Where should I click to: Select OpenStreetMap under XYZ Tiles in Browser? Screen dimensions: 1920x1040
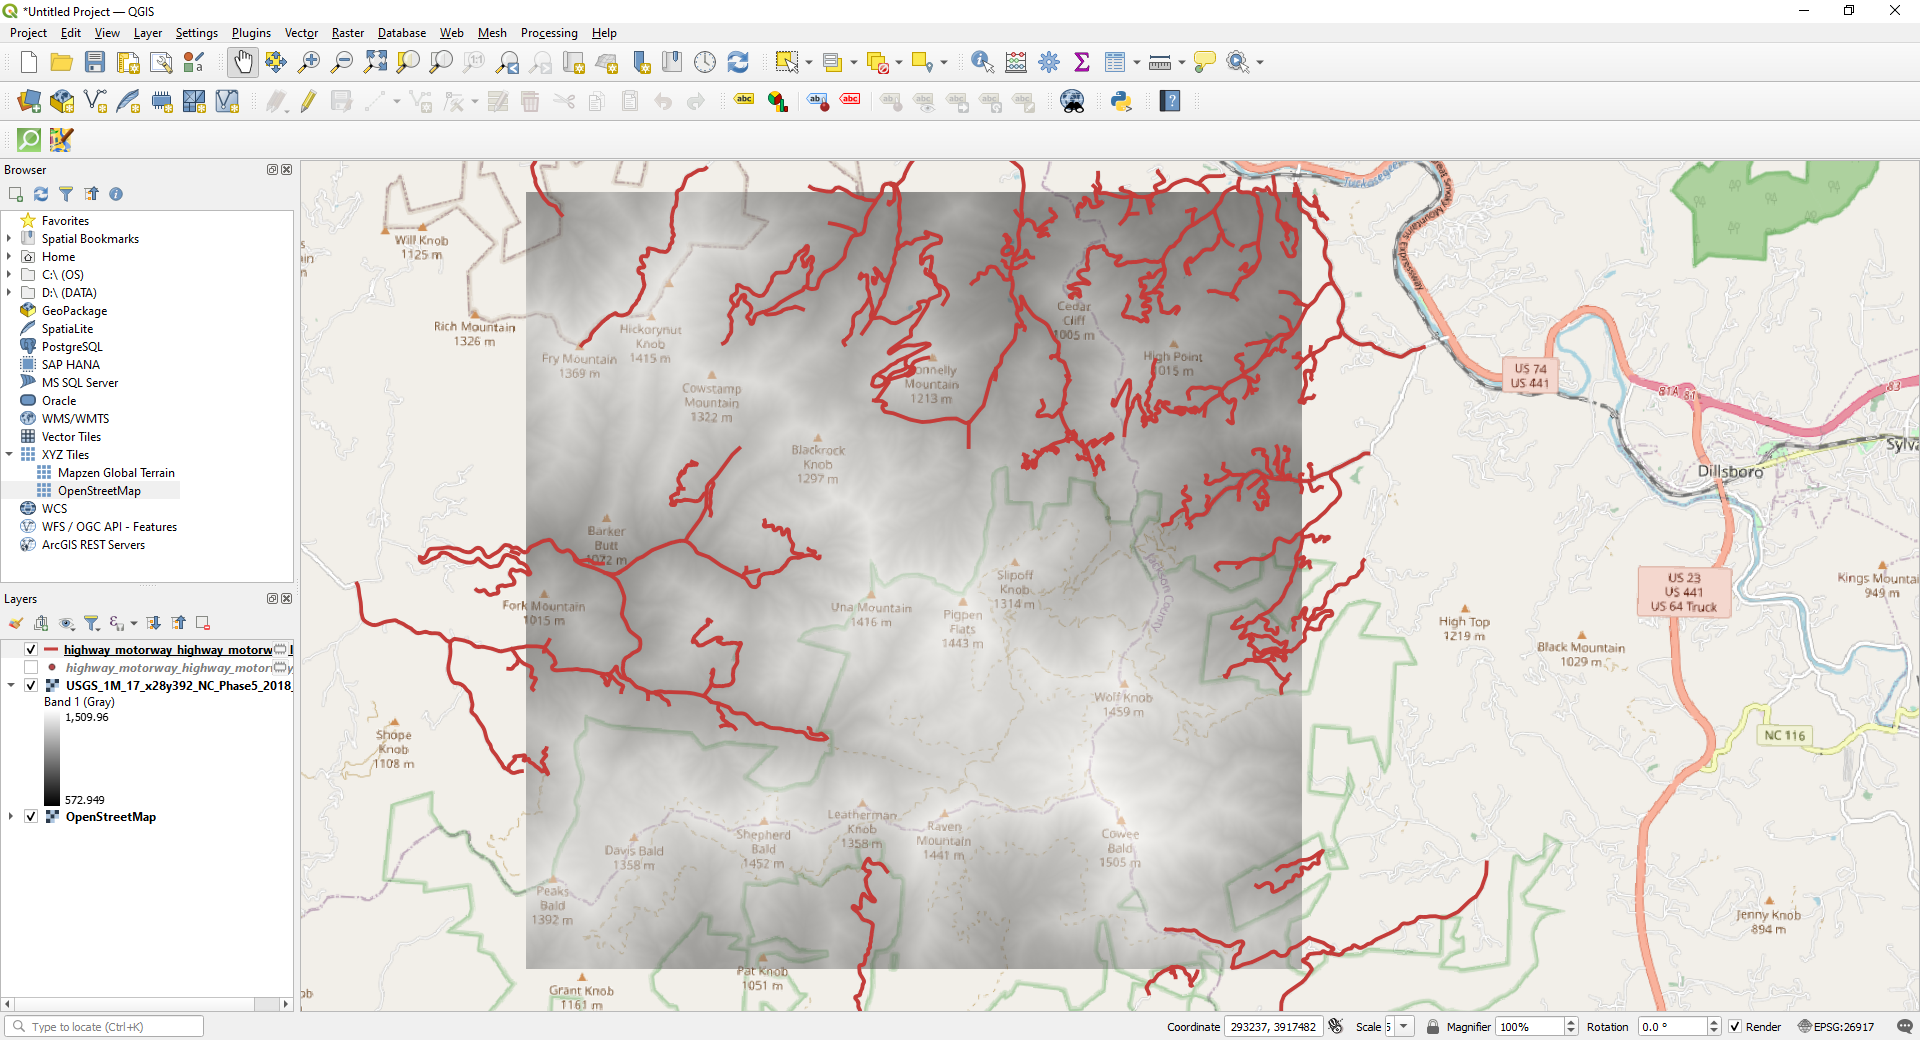pyautogui.click(x=99, y=491)
